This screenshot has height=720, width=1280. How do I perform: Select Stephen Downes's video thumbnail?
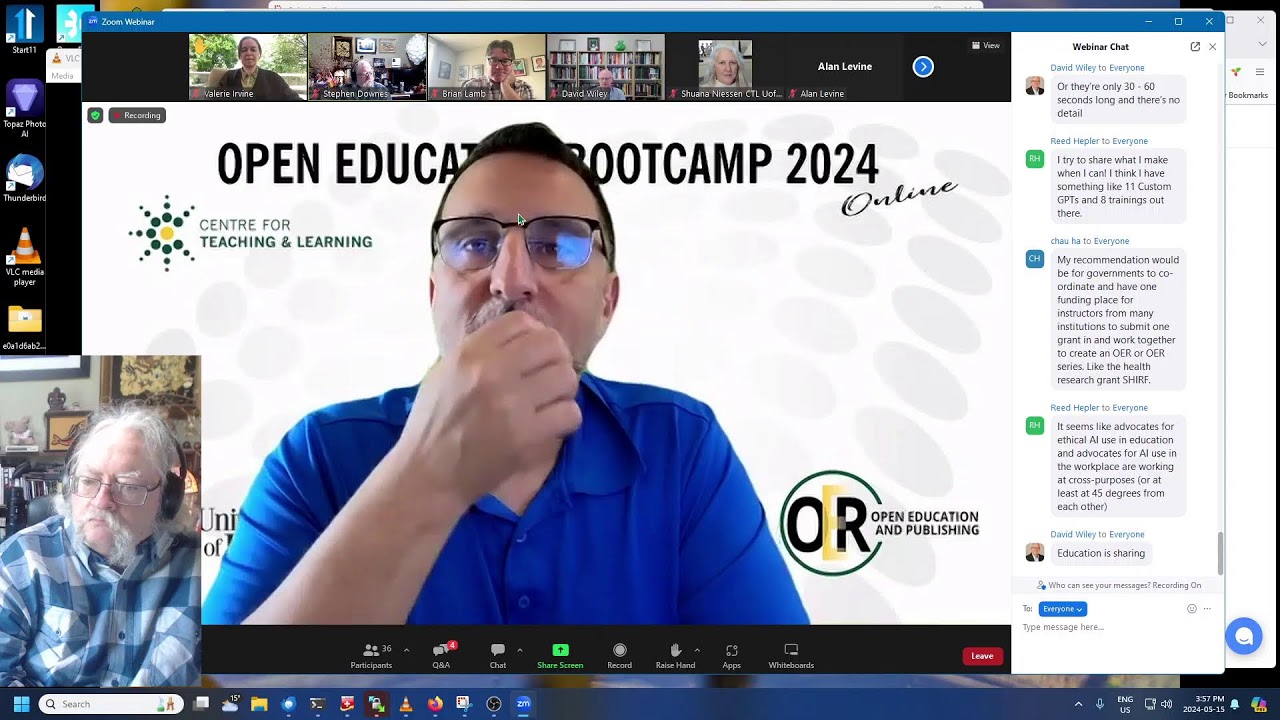(x=367, y=67)
